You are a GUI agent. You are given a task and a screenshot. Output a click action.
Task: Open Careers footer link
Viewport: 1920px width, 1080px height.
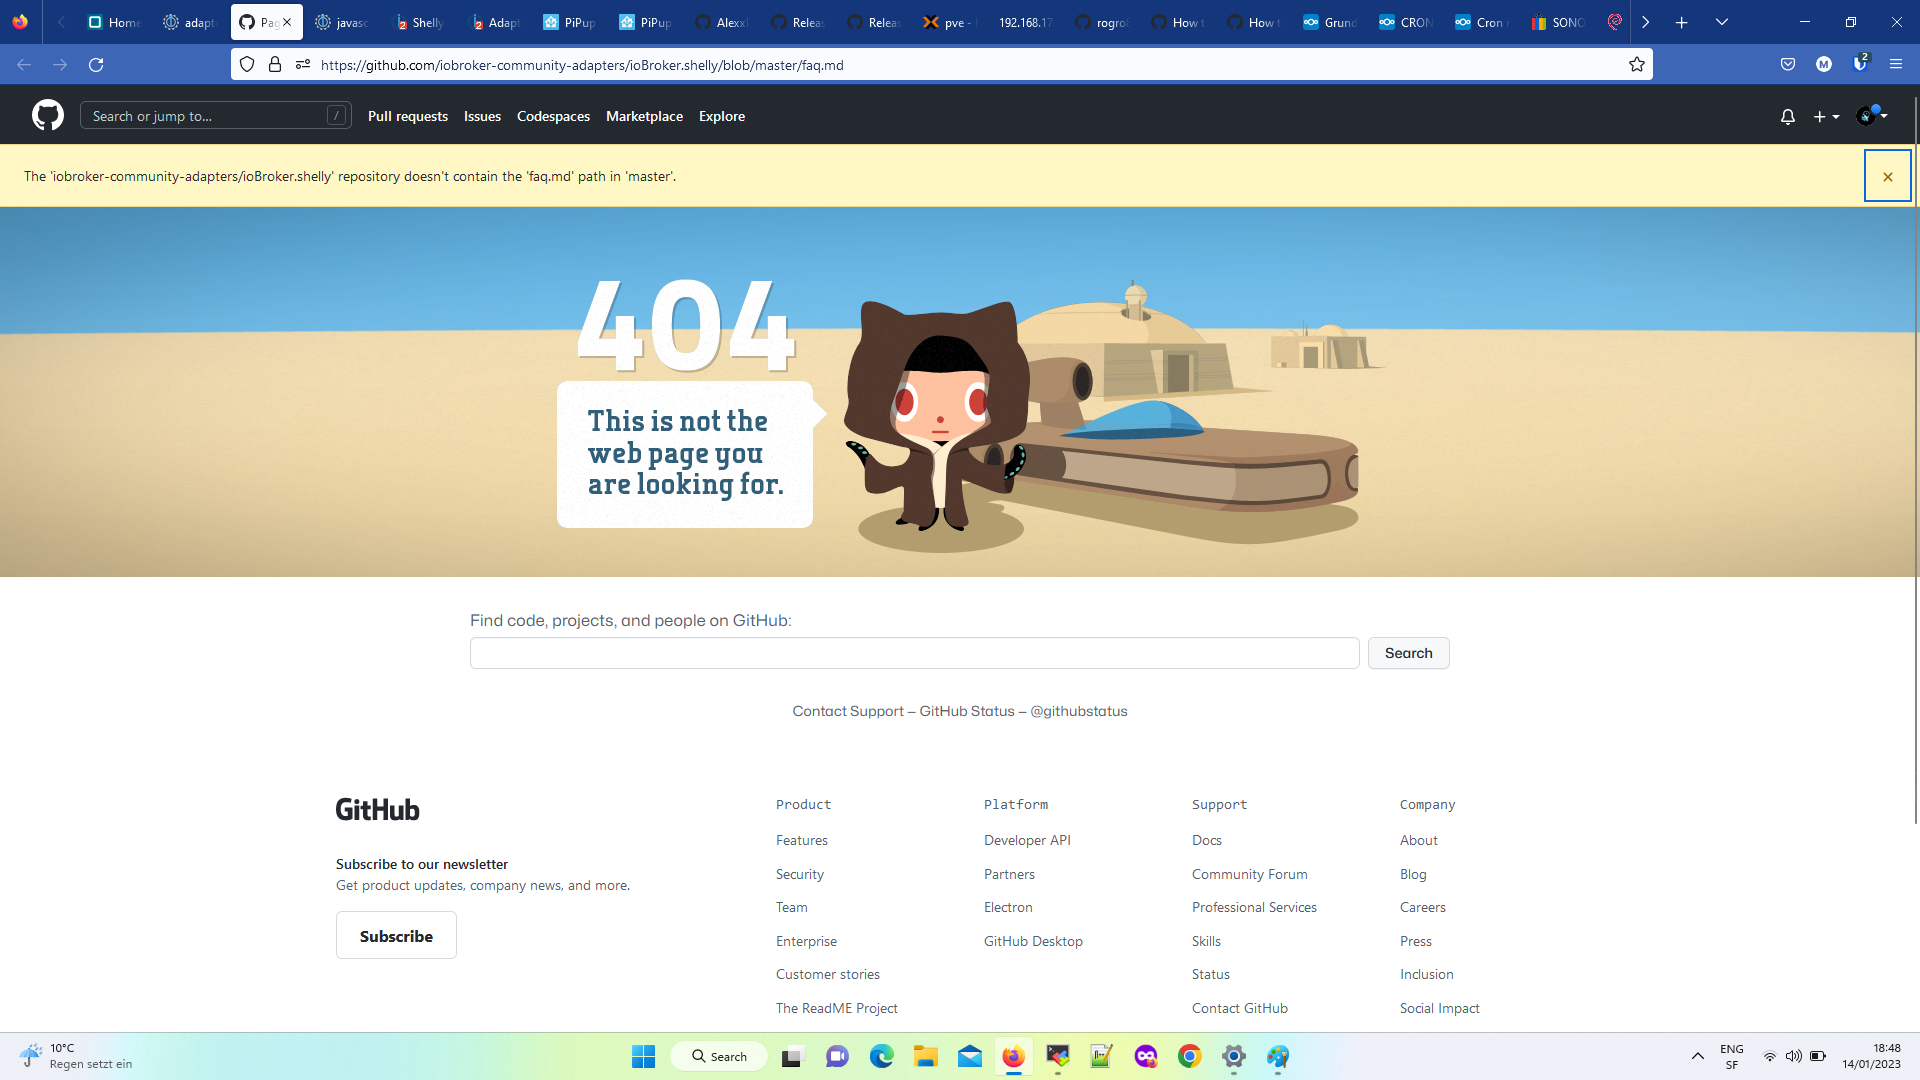click(1422, 908)
